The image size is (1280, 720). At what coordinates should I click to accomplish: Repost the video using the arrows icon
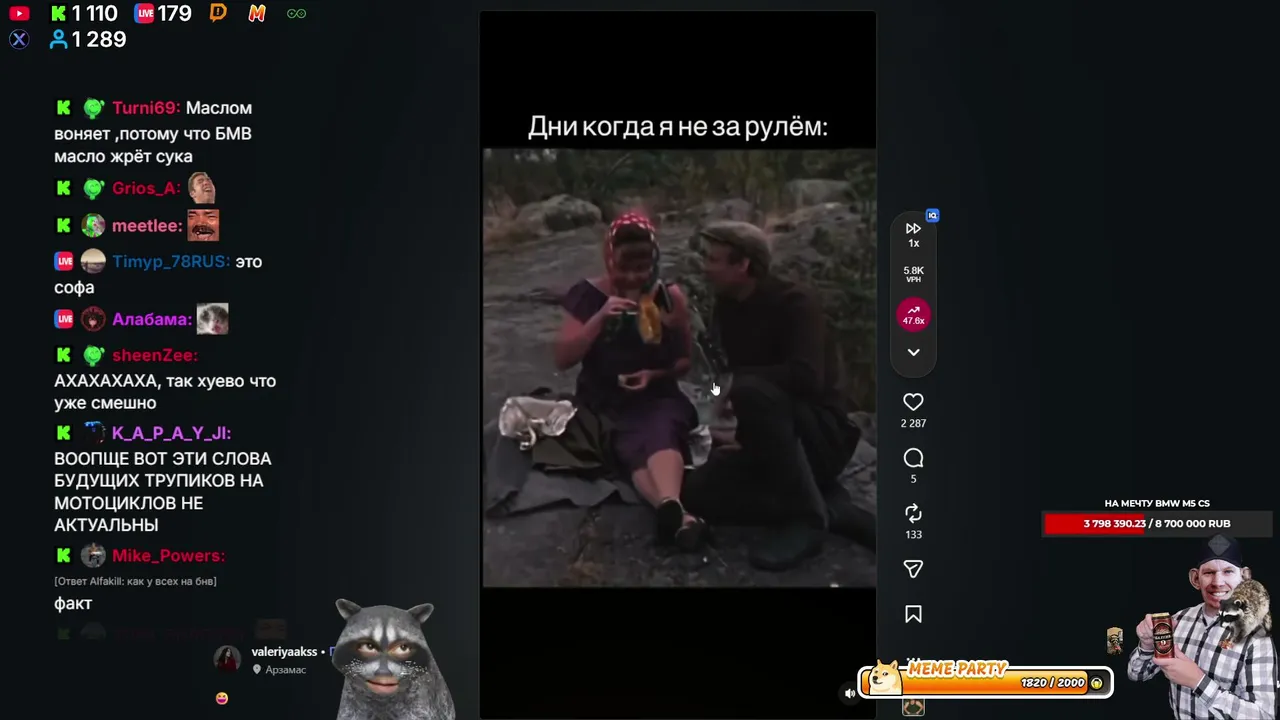[x=913, y=513]
